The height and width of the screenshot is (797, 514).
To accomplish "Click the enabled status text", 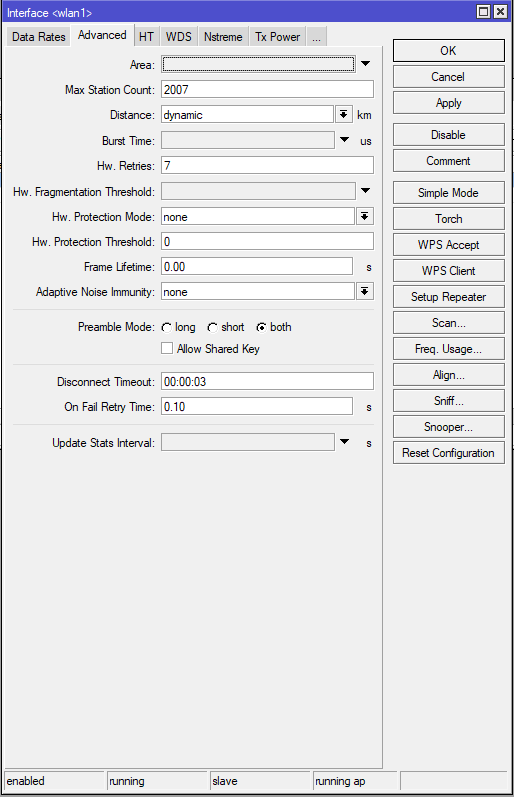I will point(25,781).
